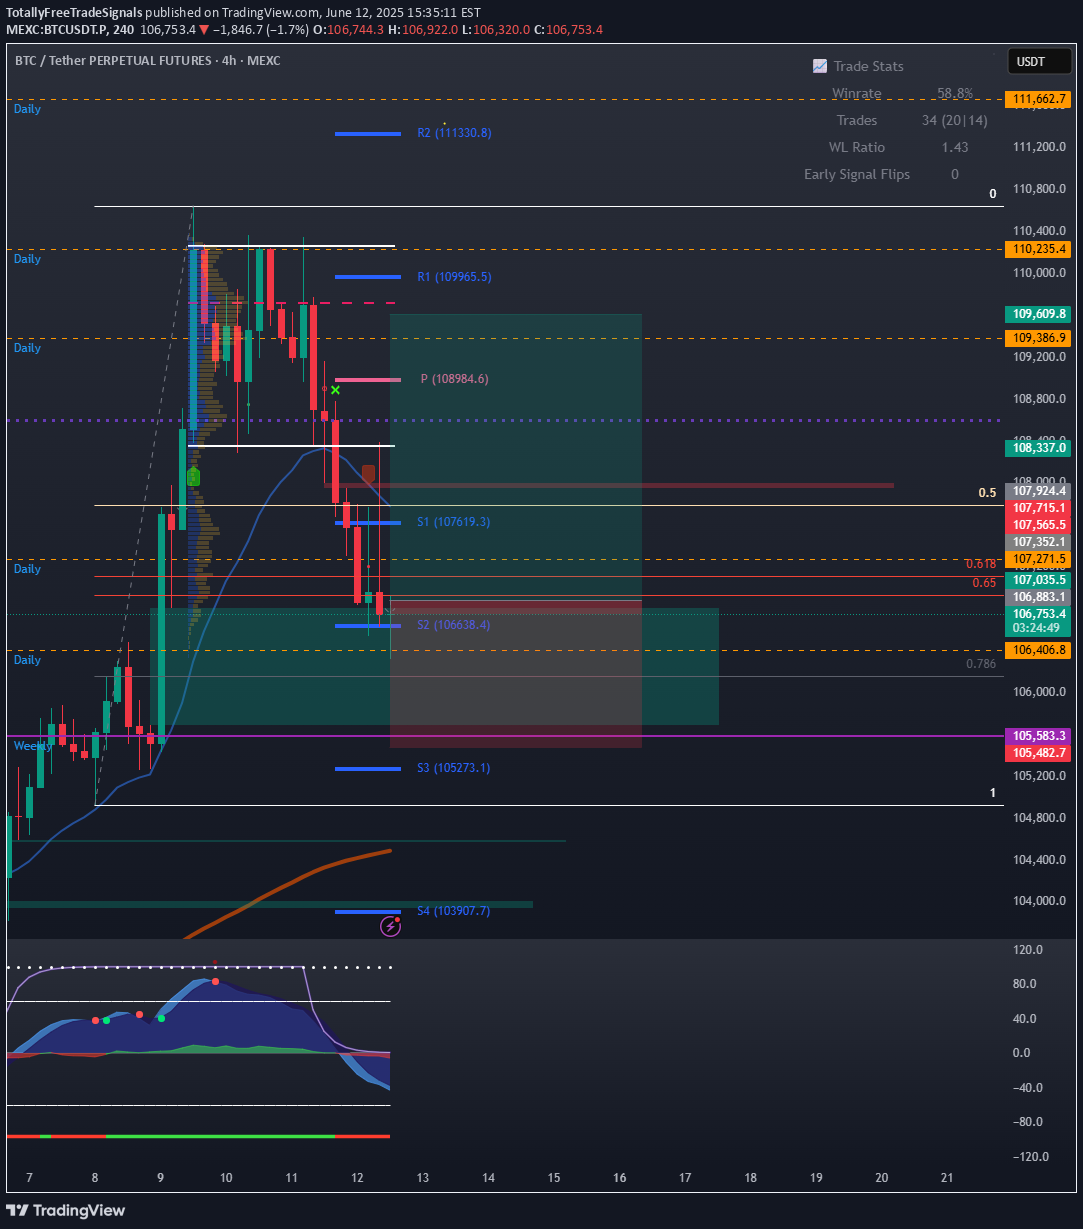Click the S2 (106638.4) pivot label

454,626
